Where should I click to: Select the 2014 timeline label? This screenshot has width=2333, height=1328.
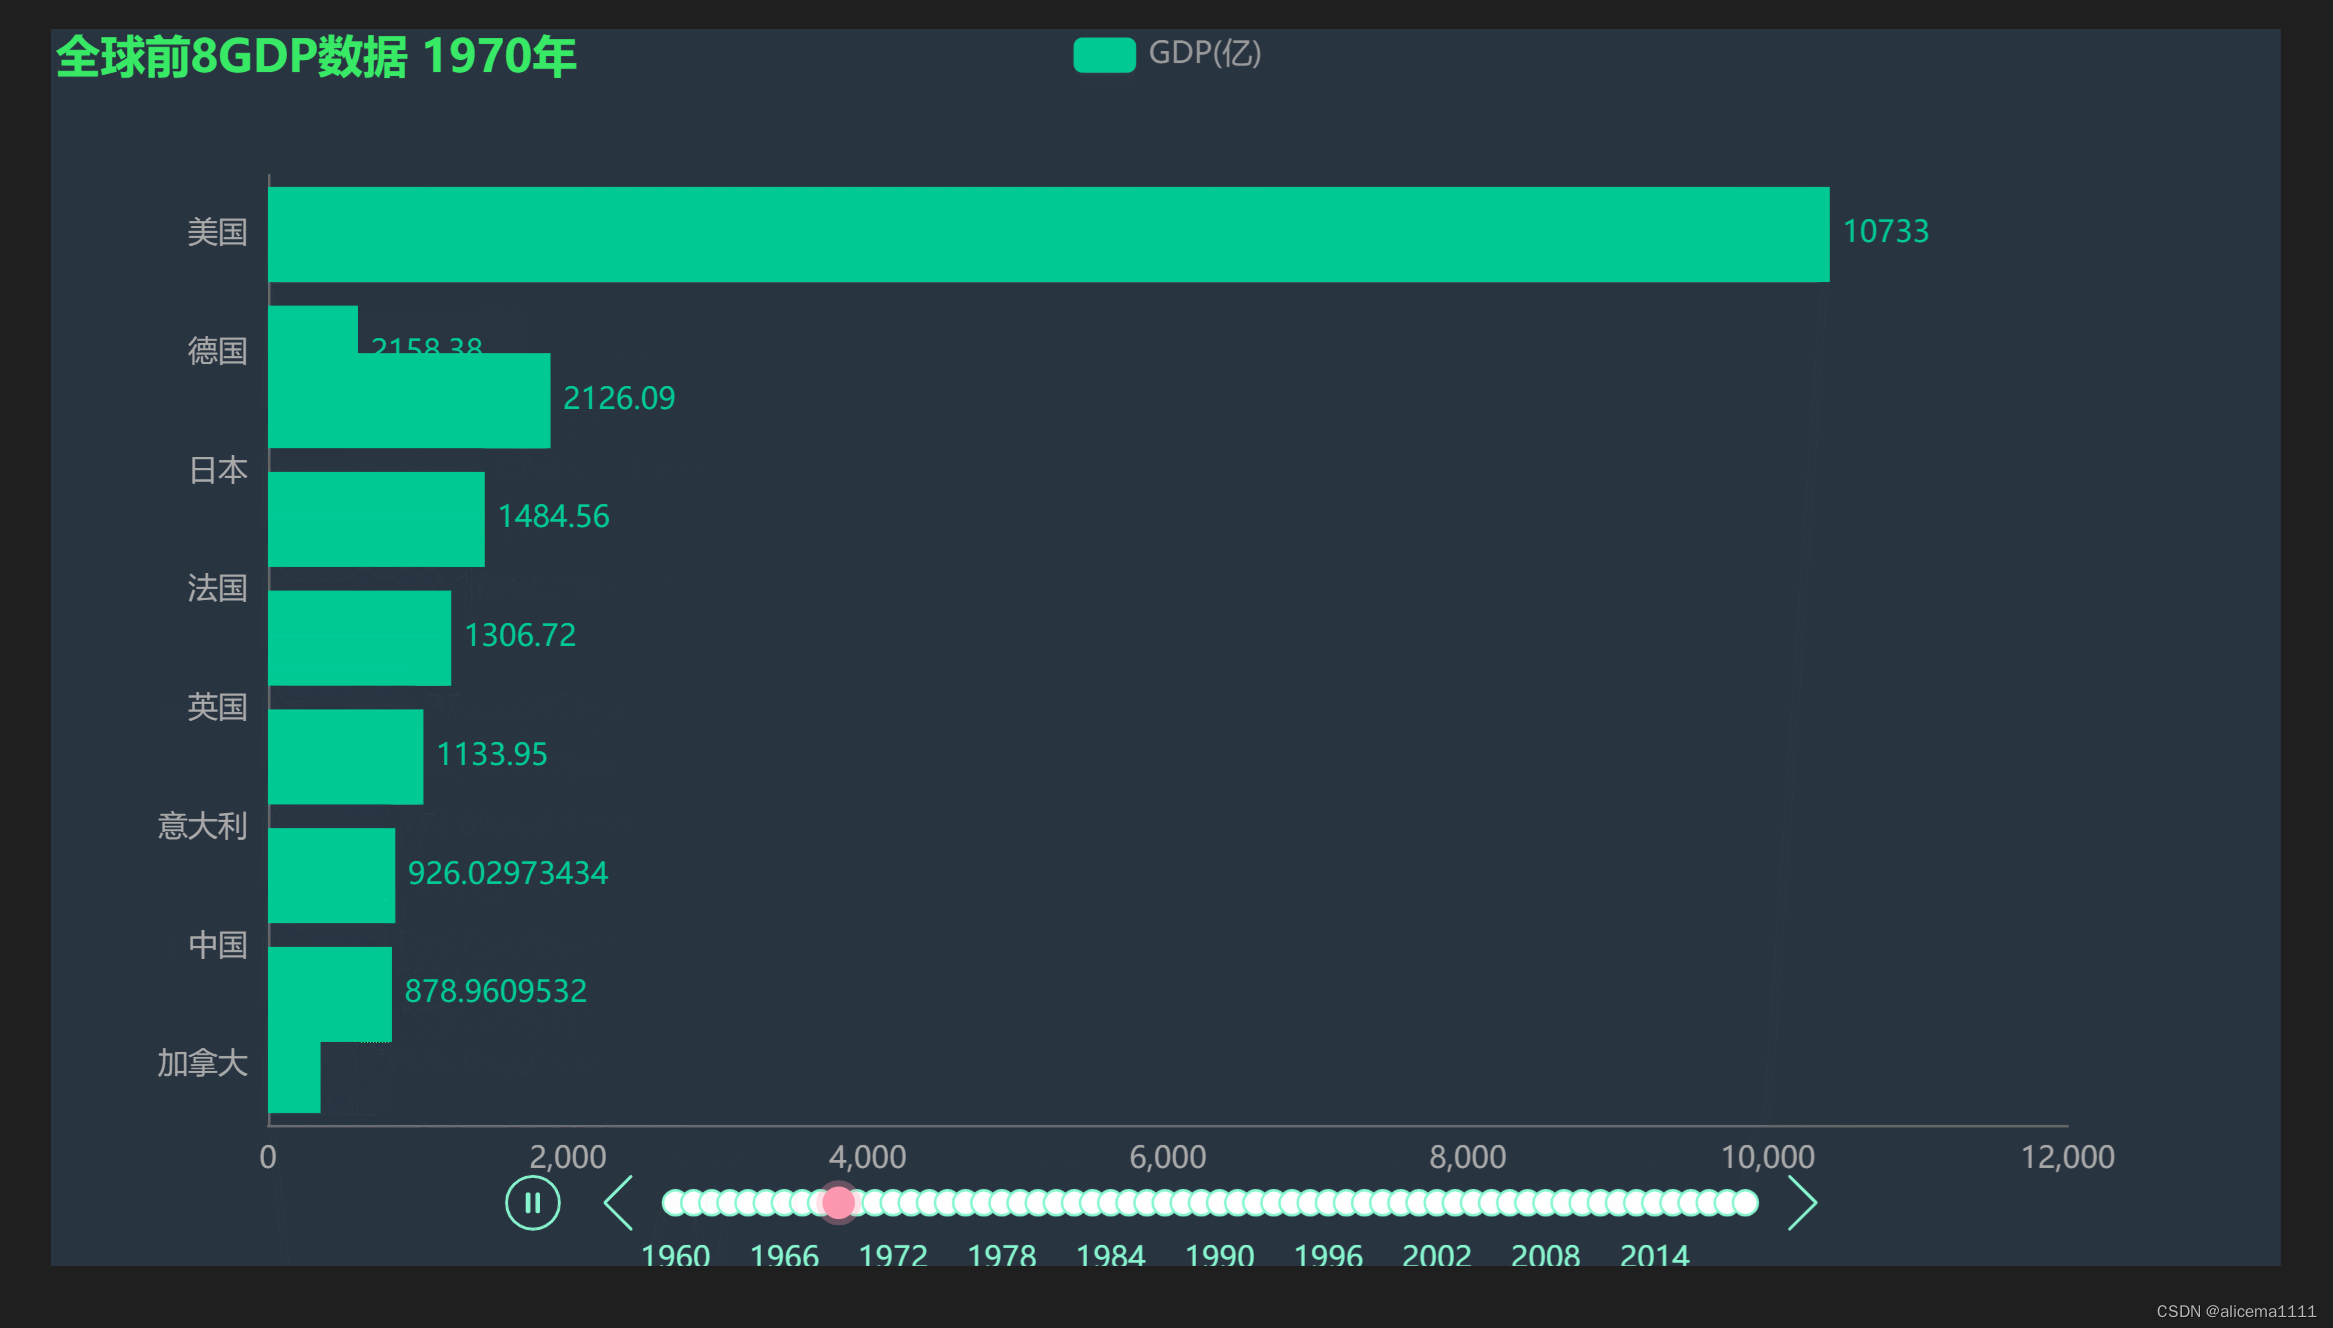coord(1654,1255)
